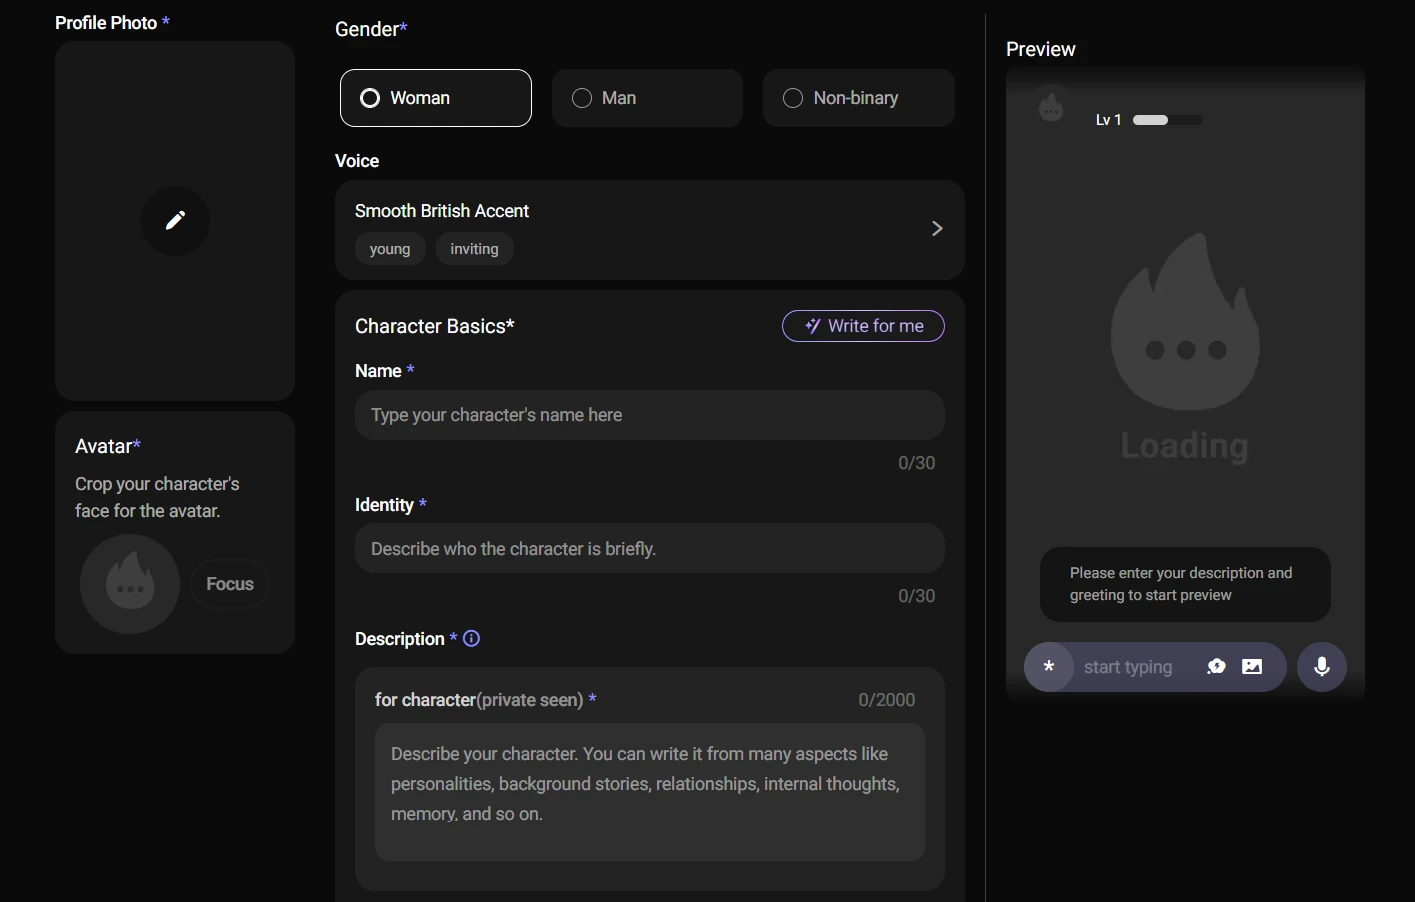Open voice selection via chevron arrow

tap(937, 229)
